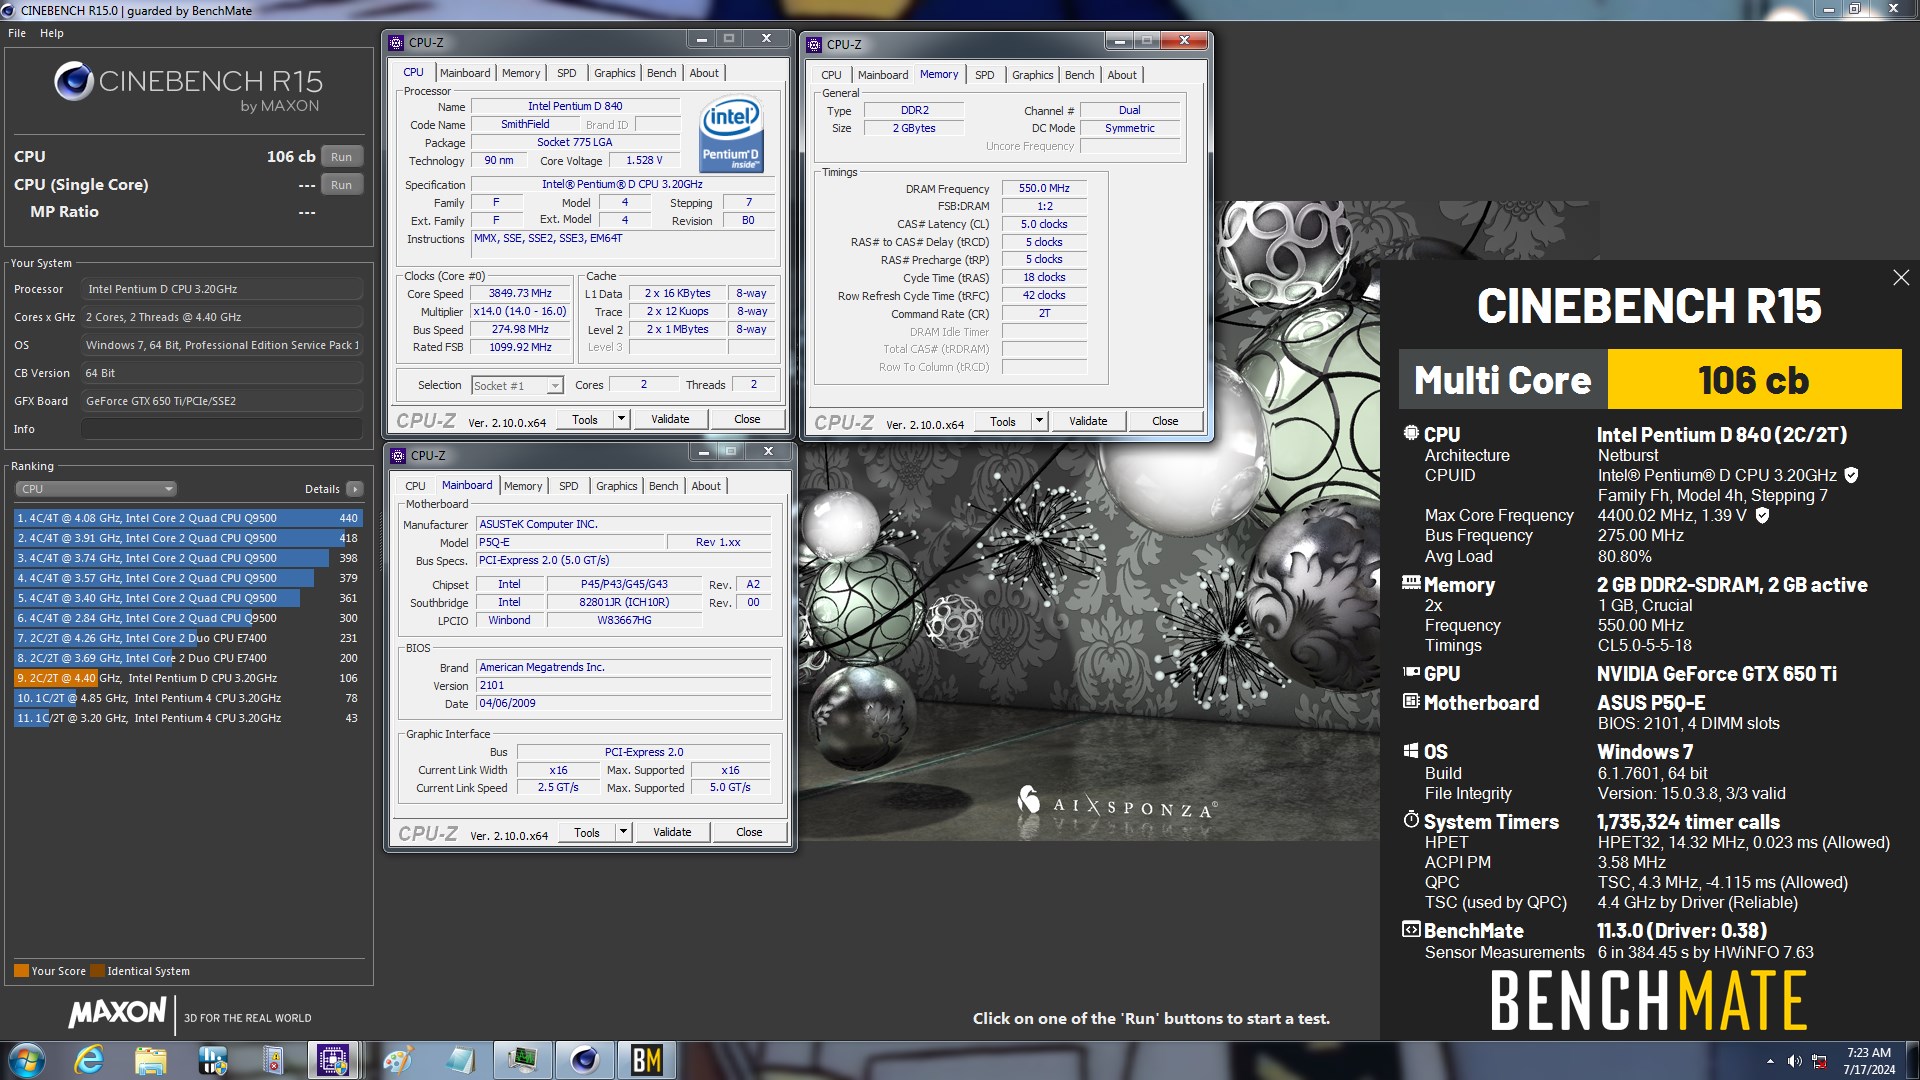Screen dimensions: 1920x1080
Task: Click the taskbar clock 7:23 AM
Action: click(1868, 1052)
